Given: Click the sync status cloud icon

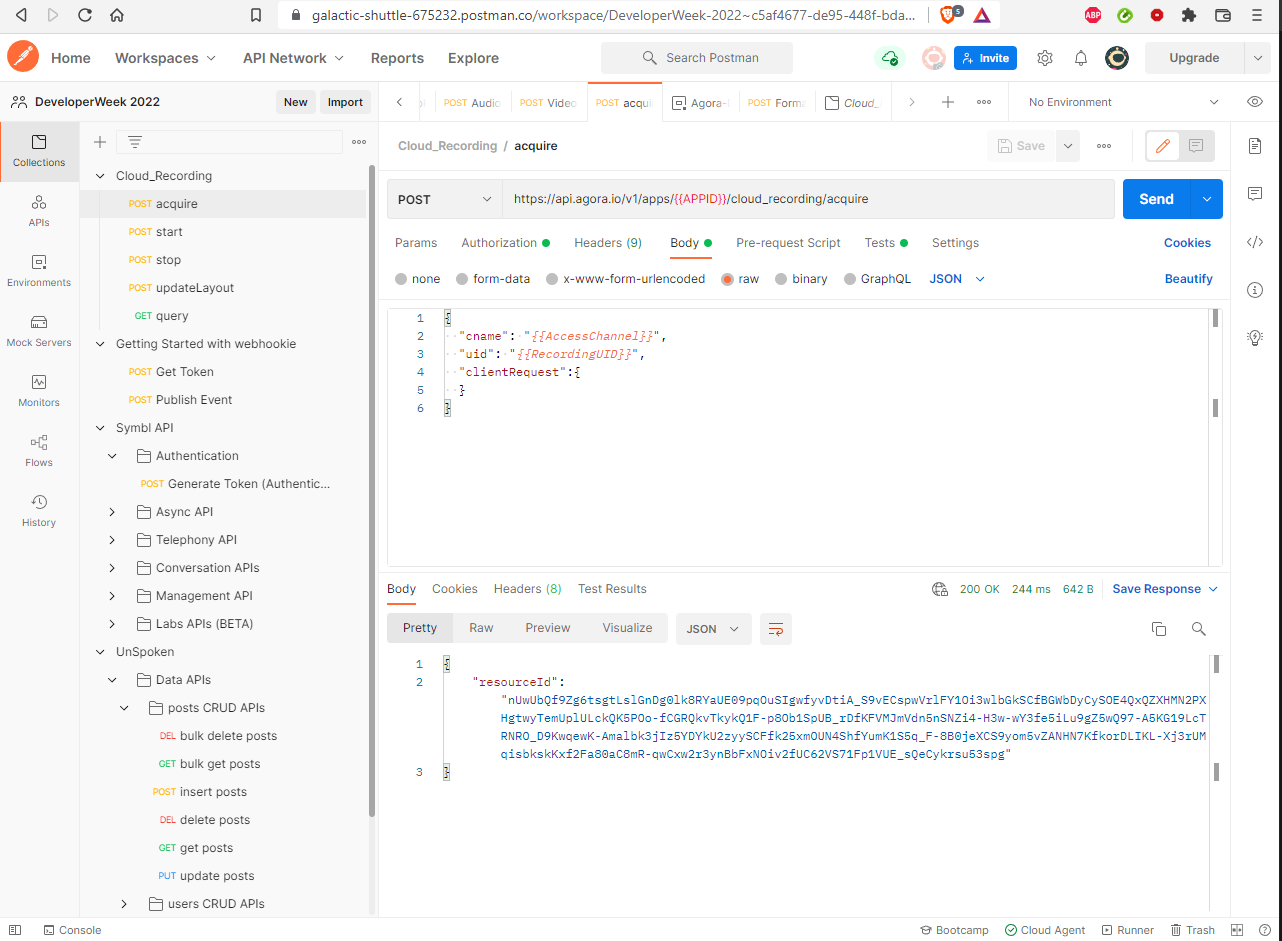Looking at the screenshot, I should click(x=889, y=58).
